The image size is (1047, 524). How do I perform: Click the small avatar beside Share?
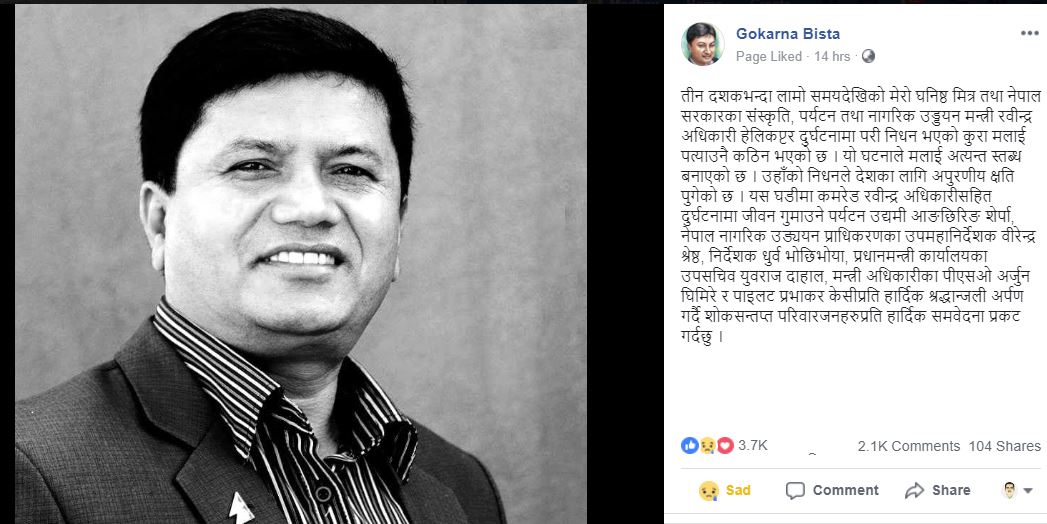(x=1010, y=491)
